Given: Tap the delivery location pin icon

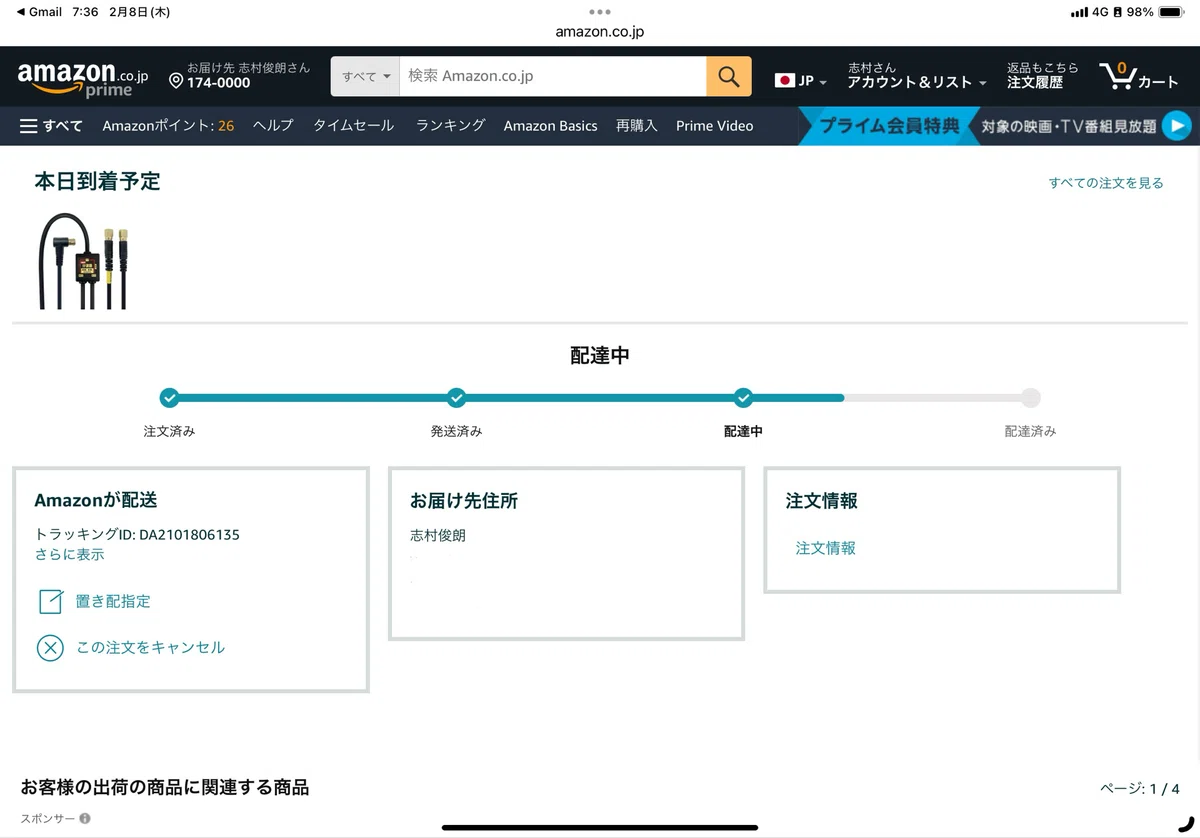Looking at the screenshot, I should click(176, 80).
